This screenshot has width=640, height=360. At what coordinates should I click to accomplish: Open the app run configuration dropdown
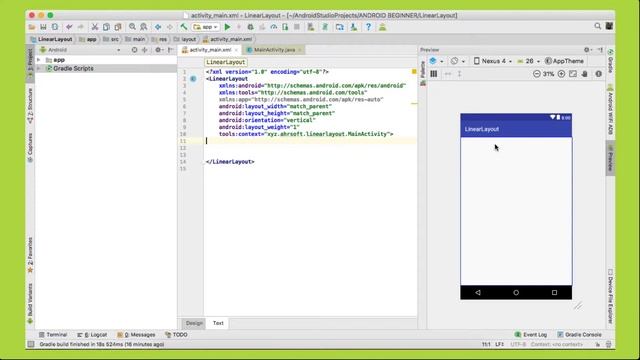click(206, 27)
